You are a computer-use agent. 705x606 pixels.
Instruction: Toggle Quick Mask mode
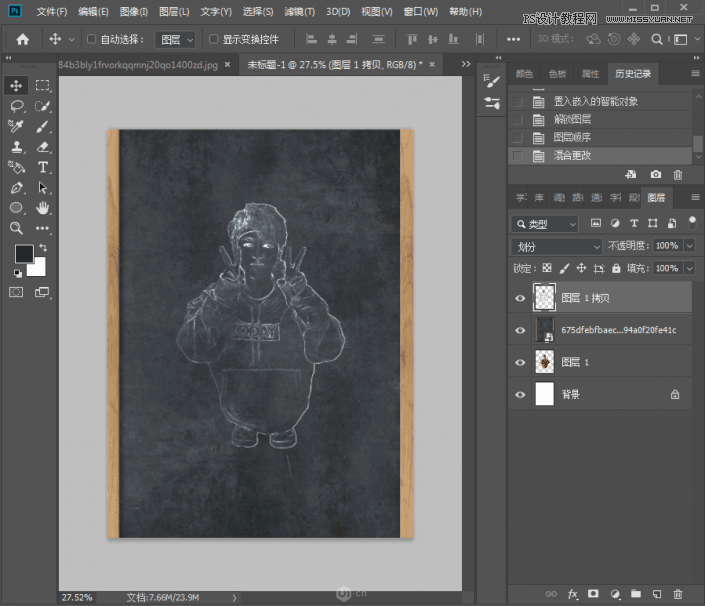pyautogui.click(x=16, y=292)
